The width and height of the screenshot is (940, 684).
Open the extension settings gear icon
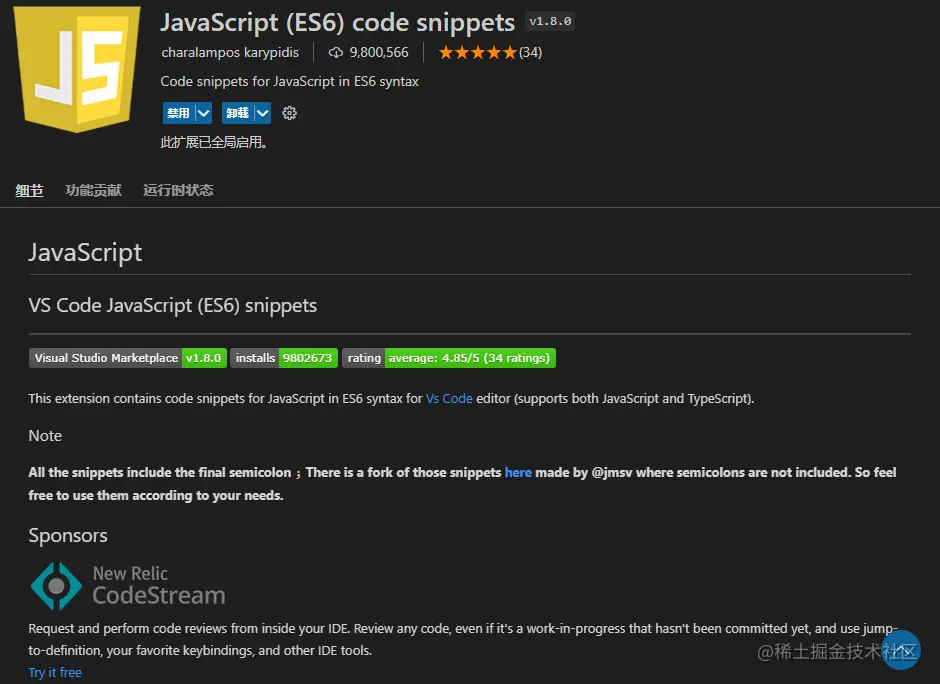point(289,113)
